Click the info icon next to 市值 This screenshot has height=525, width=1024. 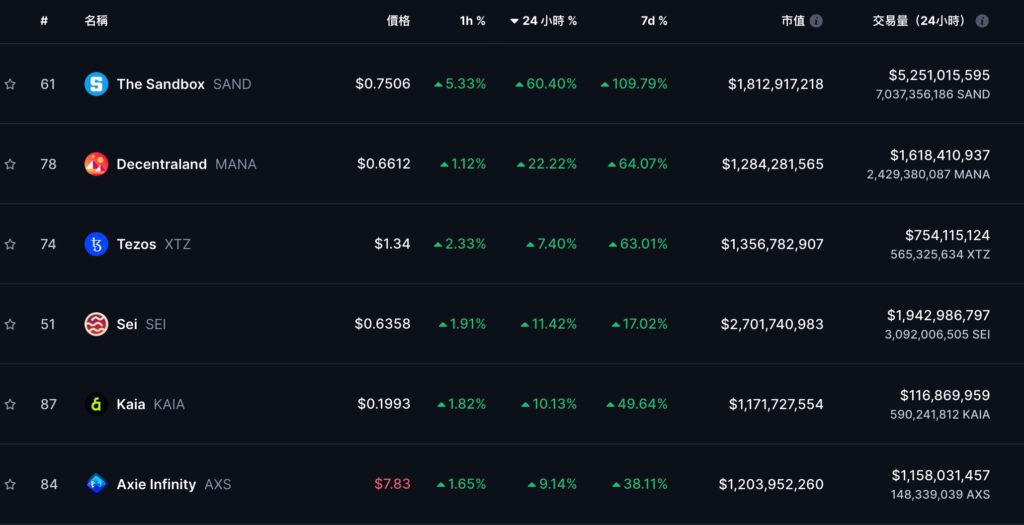(817, 21)
